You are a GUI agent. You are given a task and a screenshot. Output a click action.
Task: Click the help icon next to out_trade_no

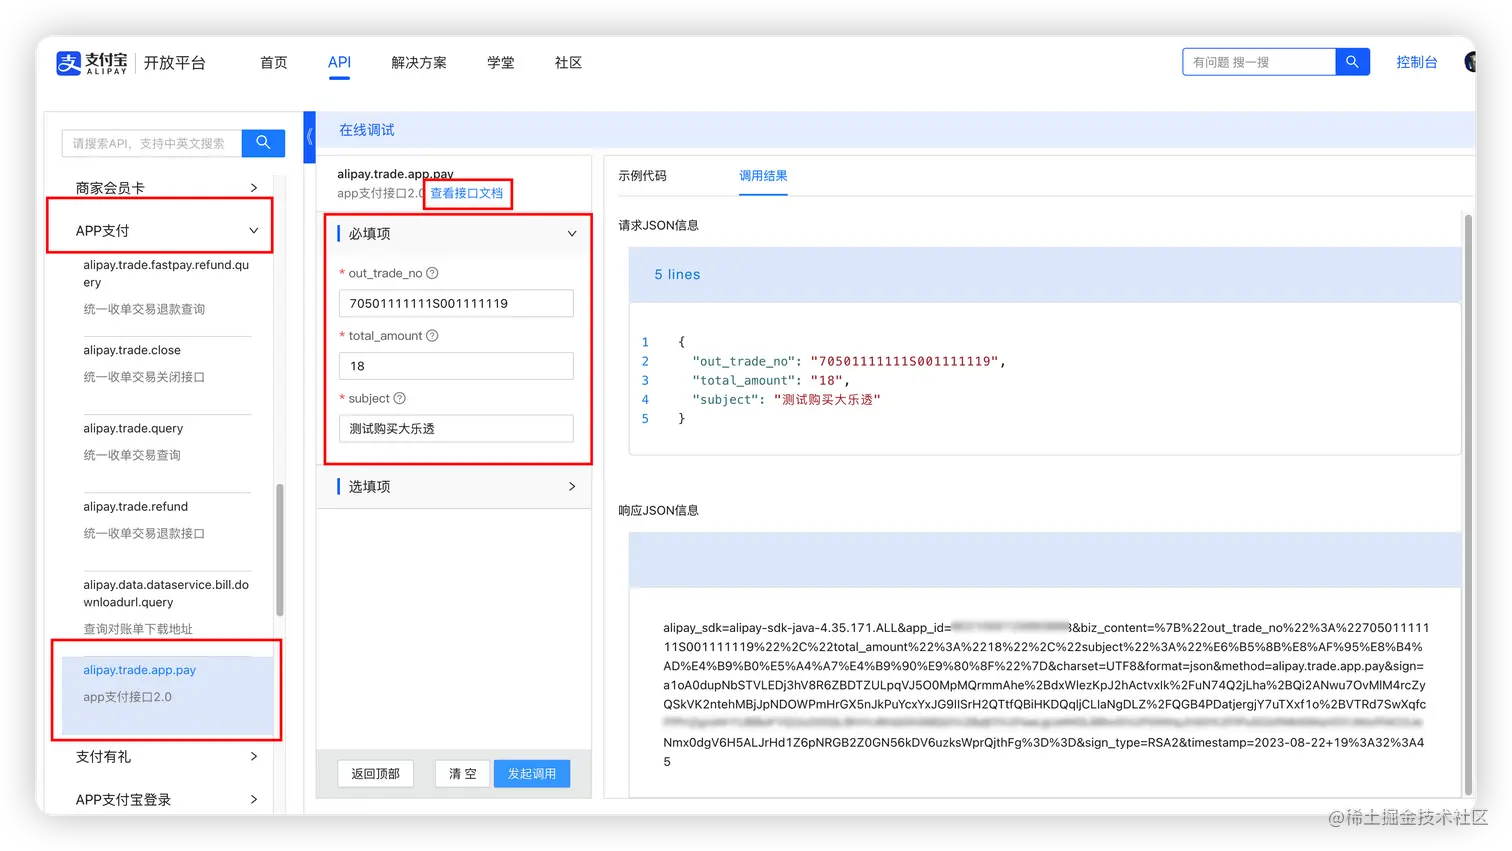tap(432, 273)
